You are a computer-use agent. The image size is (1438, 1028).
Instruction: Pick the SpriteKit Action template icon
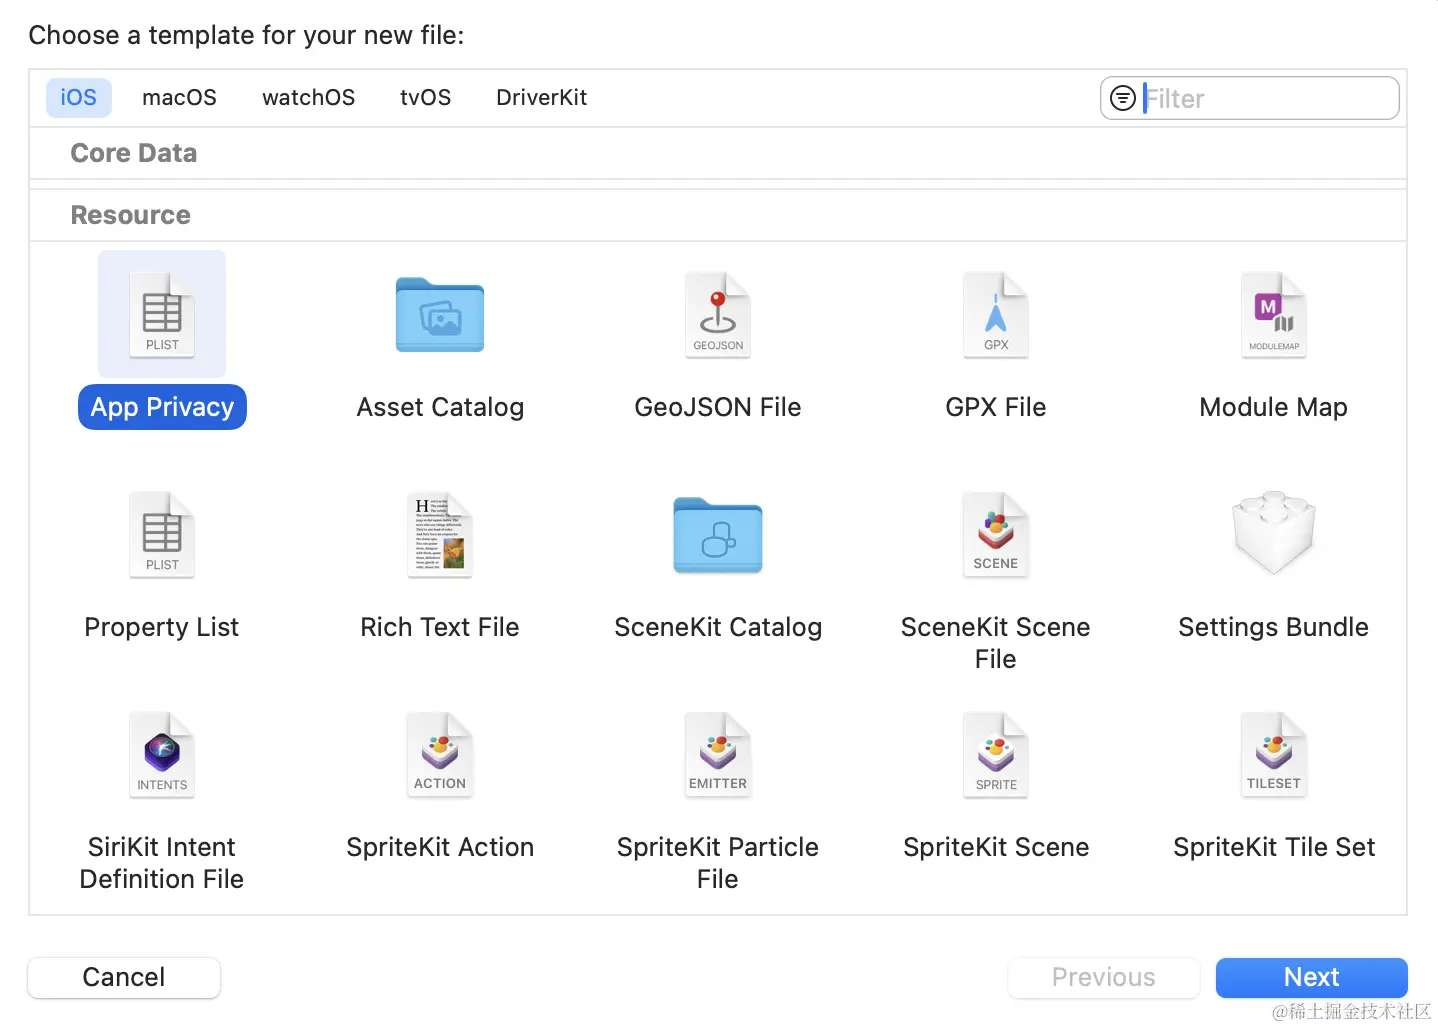(440, 754)
